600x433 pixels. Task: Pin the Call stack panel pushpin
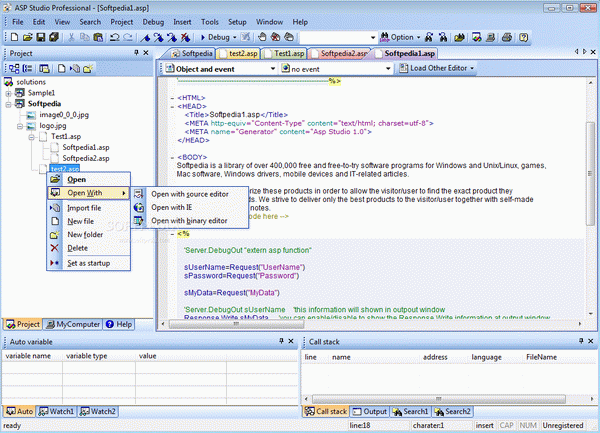click(x=581, y=341)
